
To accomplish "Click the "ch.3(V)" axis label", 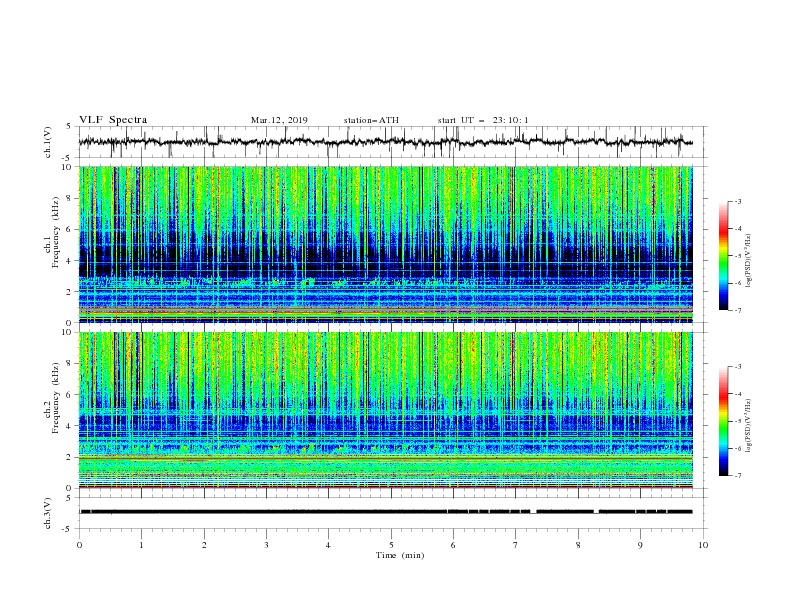I will point(48,513).
